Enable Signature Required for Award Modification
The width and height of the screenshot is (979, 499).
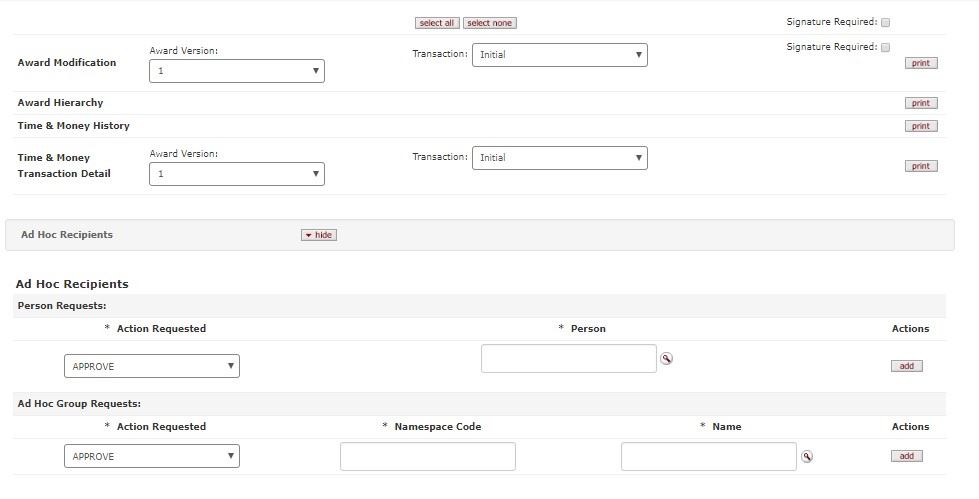(885, 47)
